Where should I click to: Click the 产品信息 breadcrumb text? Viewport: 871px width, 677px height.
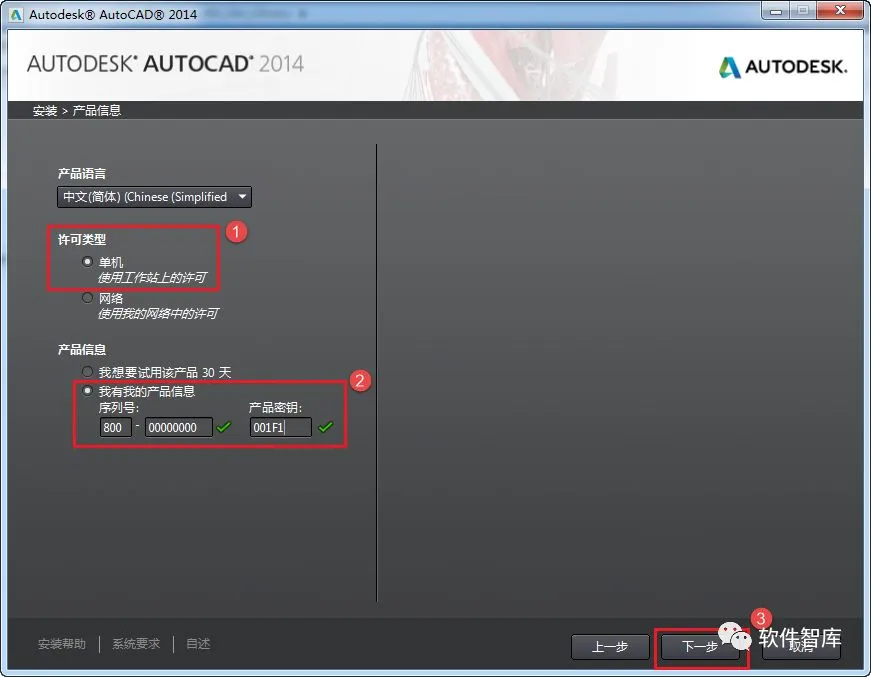click(x=97, y=111)
